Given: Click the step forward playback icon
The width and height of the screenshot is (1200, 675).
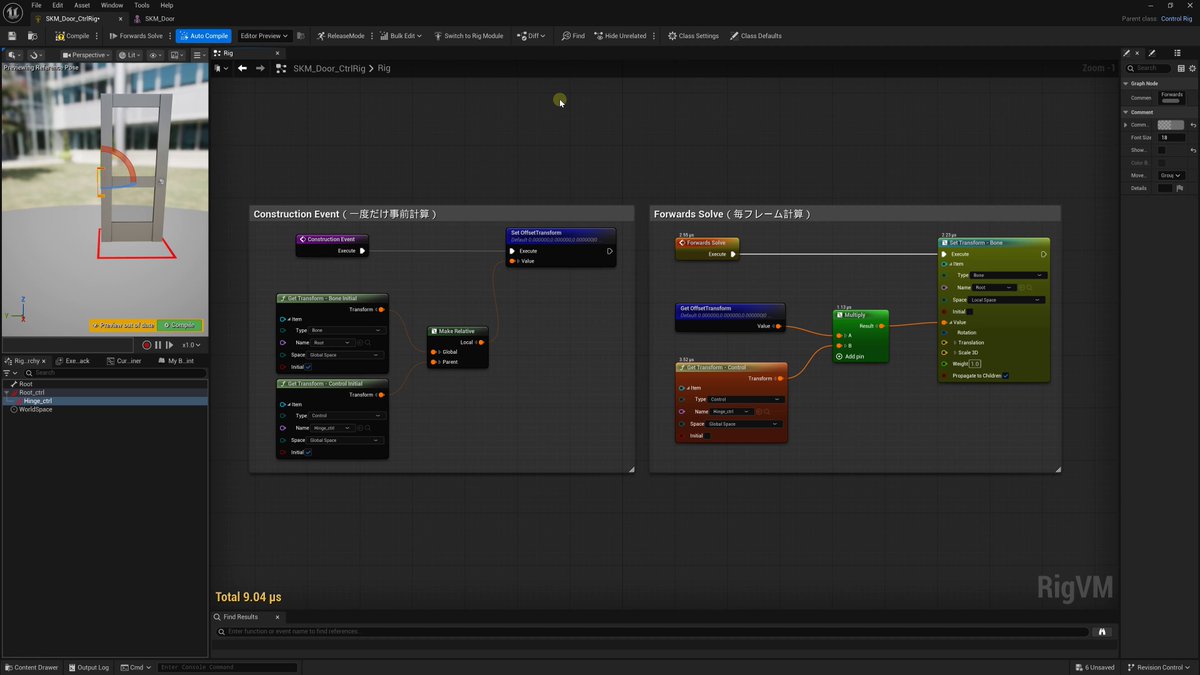Looking at the screenshot, I should tap(170, 345).
